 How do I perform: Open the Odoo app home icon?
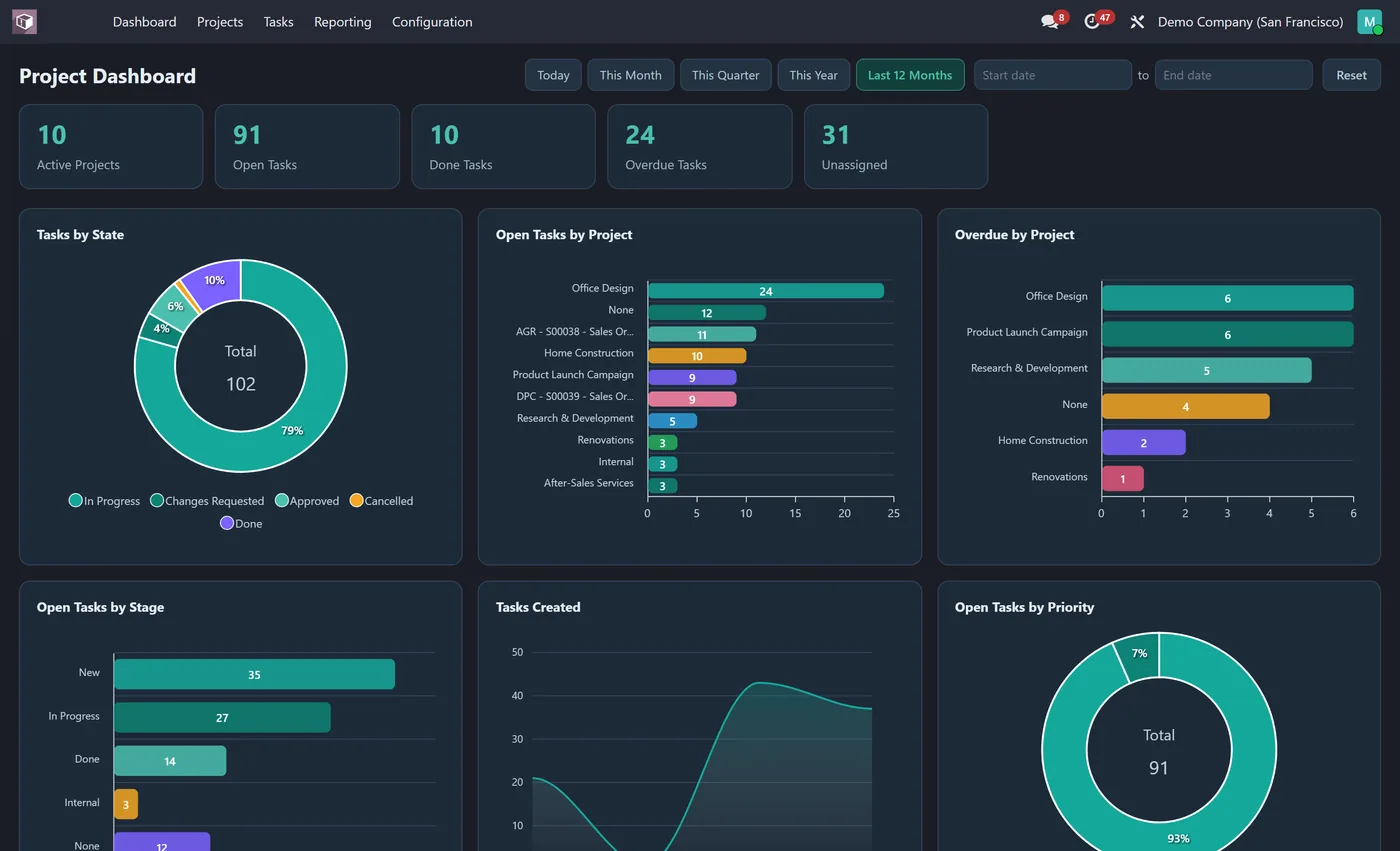24,21
